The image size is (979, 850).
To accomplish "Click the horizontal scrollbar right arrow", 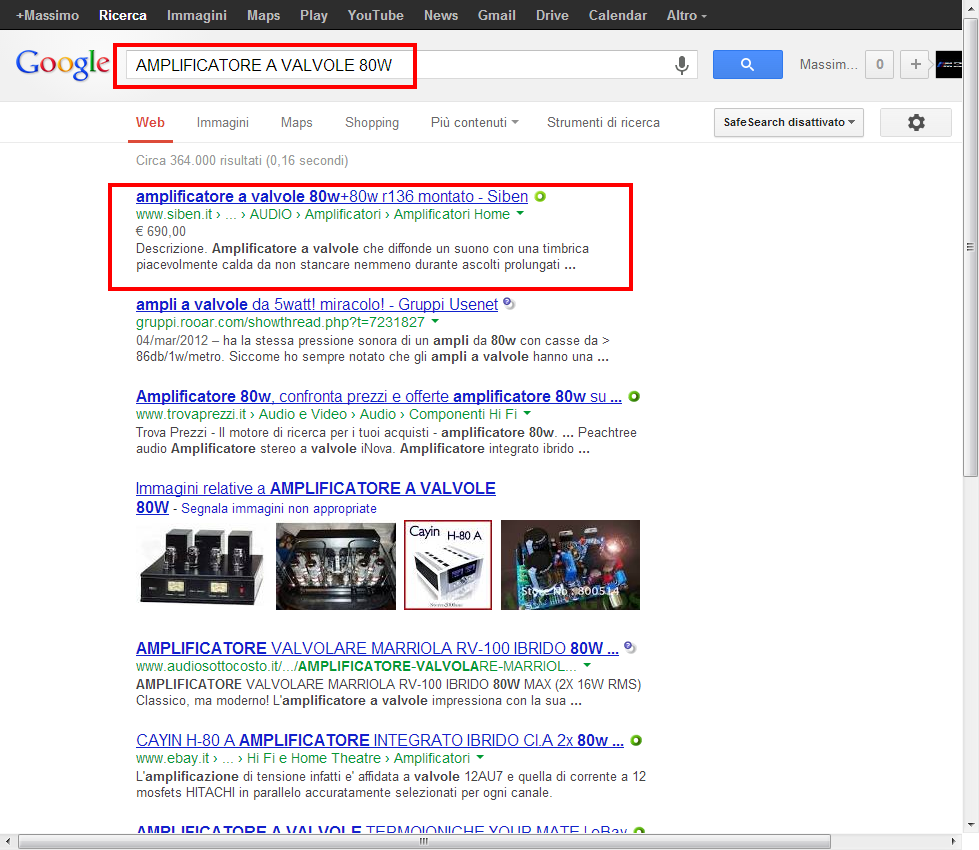I will pos(953,841).
